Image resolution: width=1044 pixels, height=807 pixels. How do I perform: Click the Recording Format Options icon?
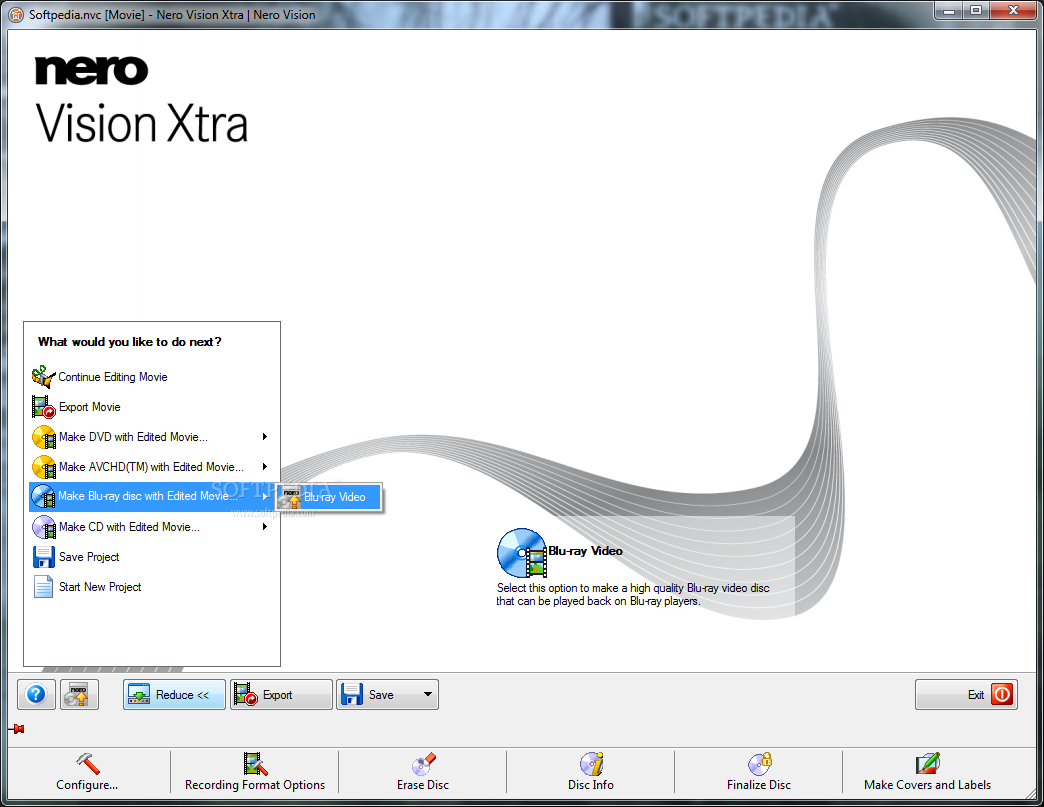(255, 764)
